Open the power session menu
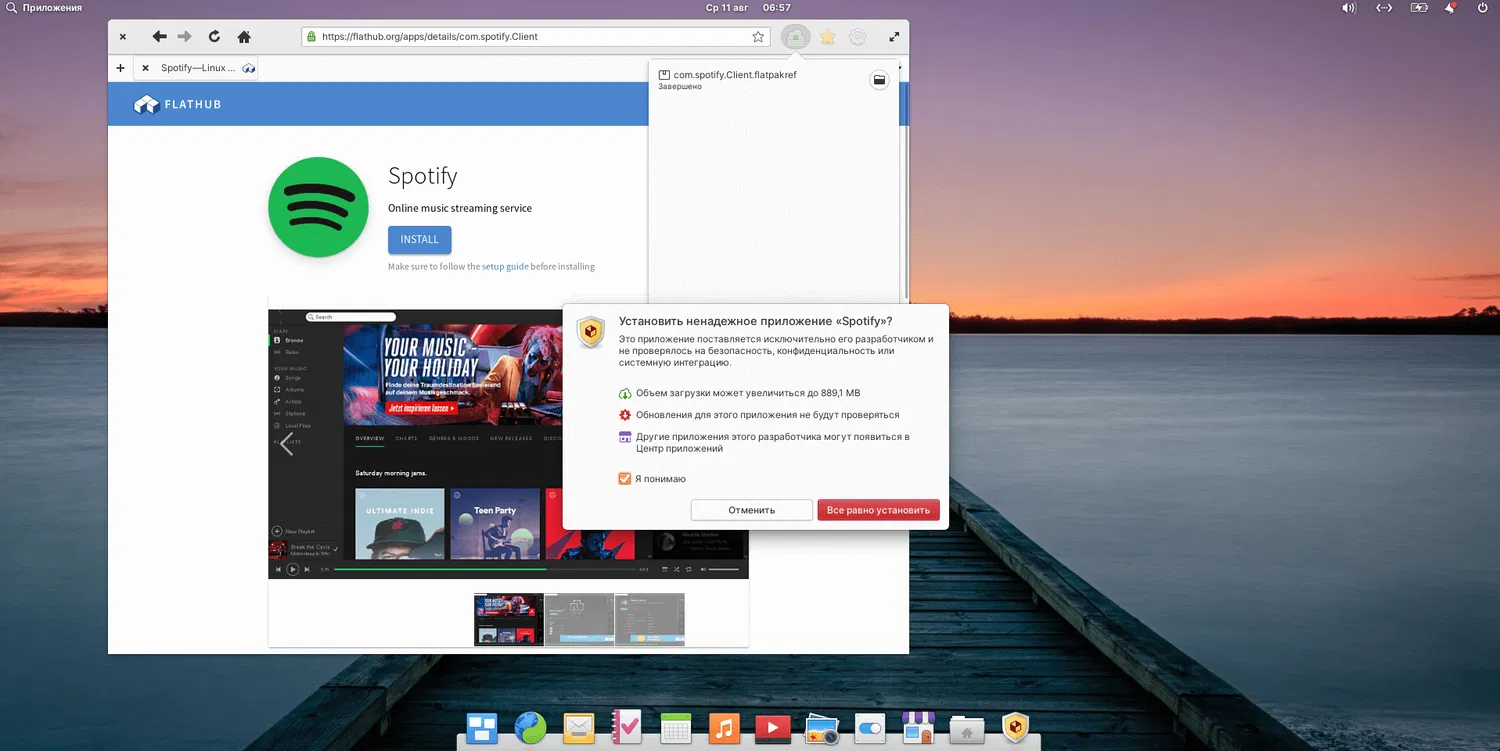 [x=1483, y=8]
